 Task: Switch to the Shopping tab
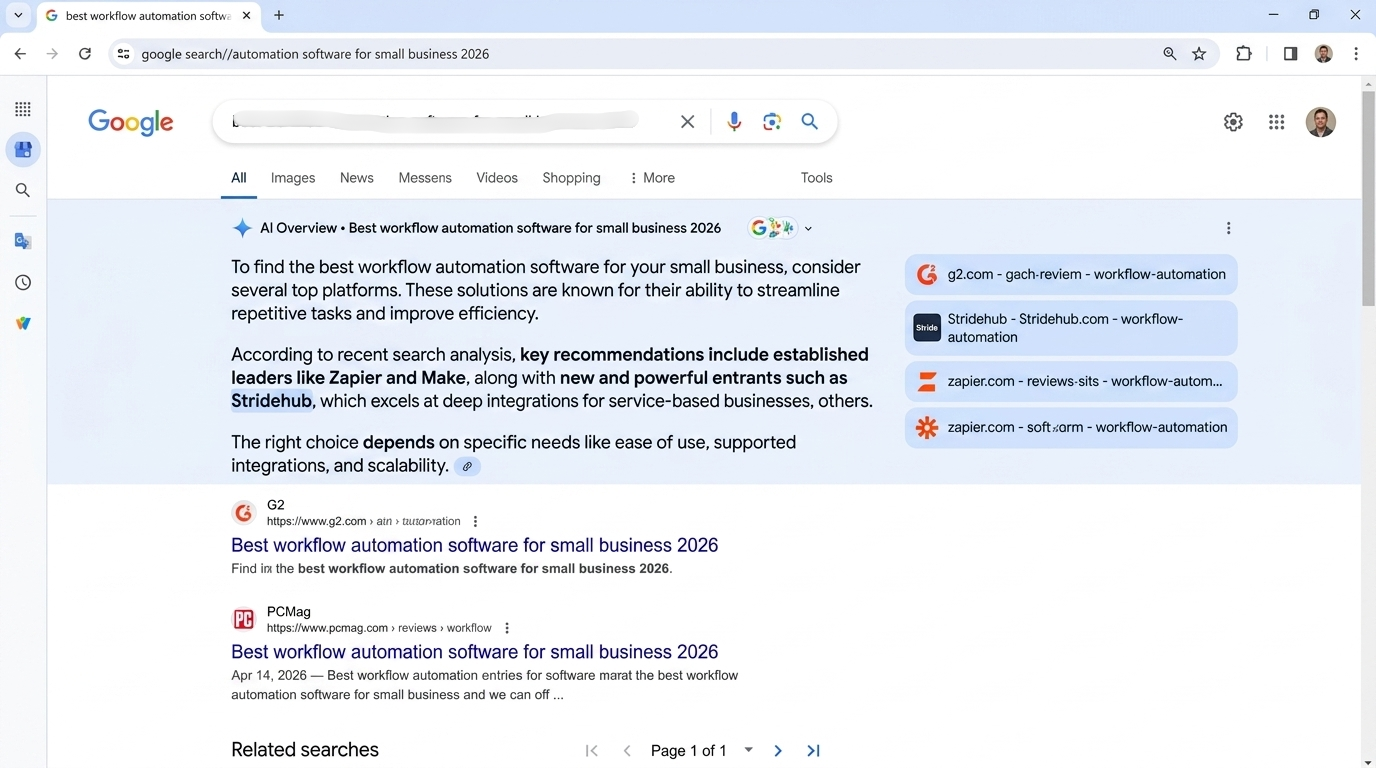point(571,178)
